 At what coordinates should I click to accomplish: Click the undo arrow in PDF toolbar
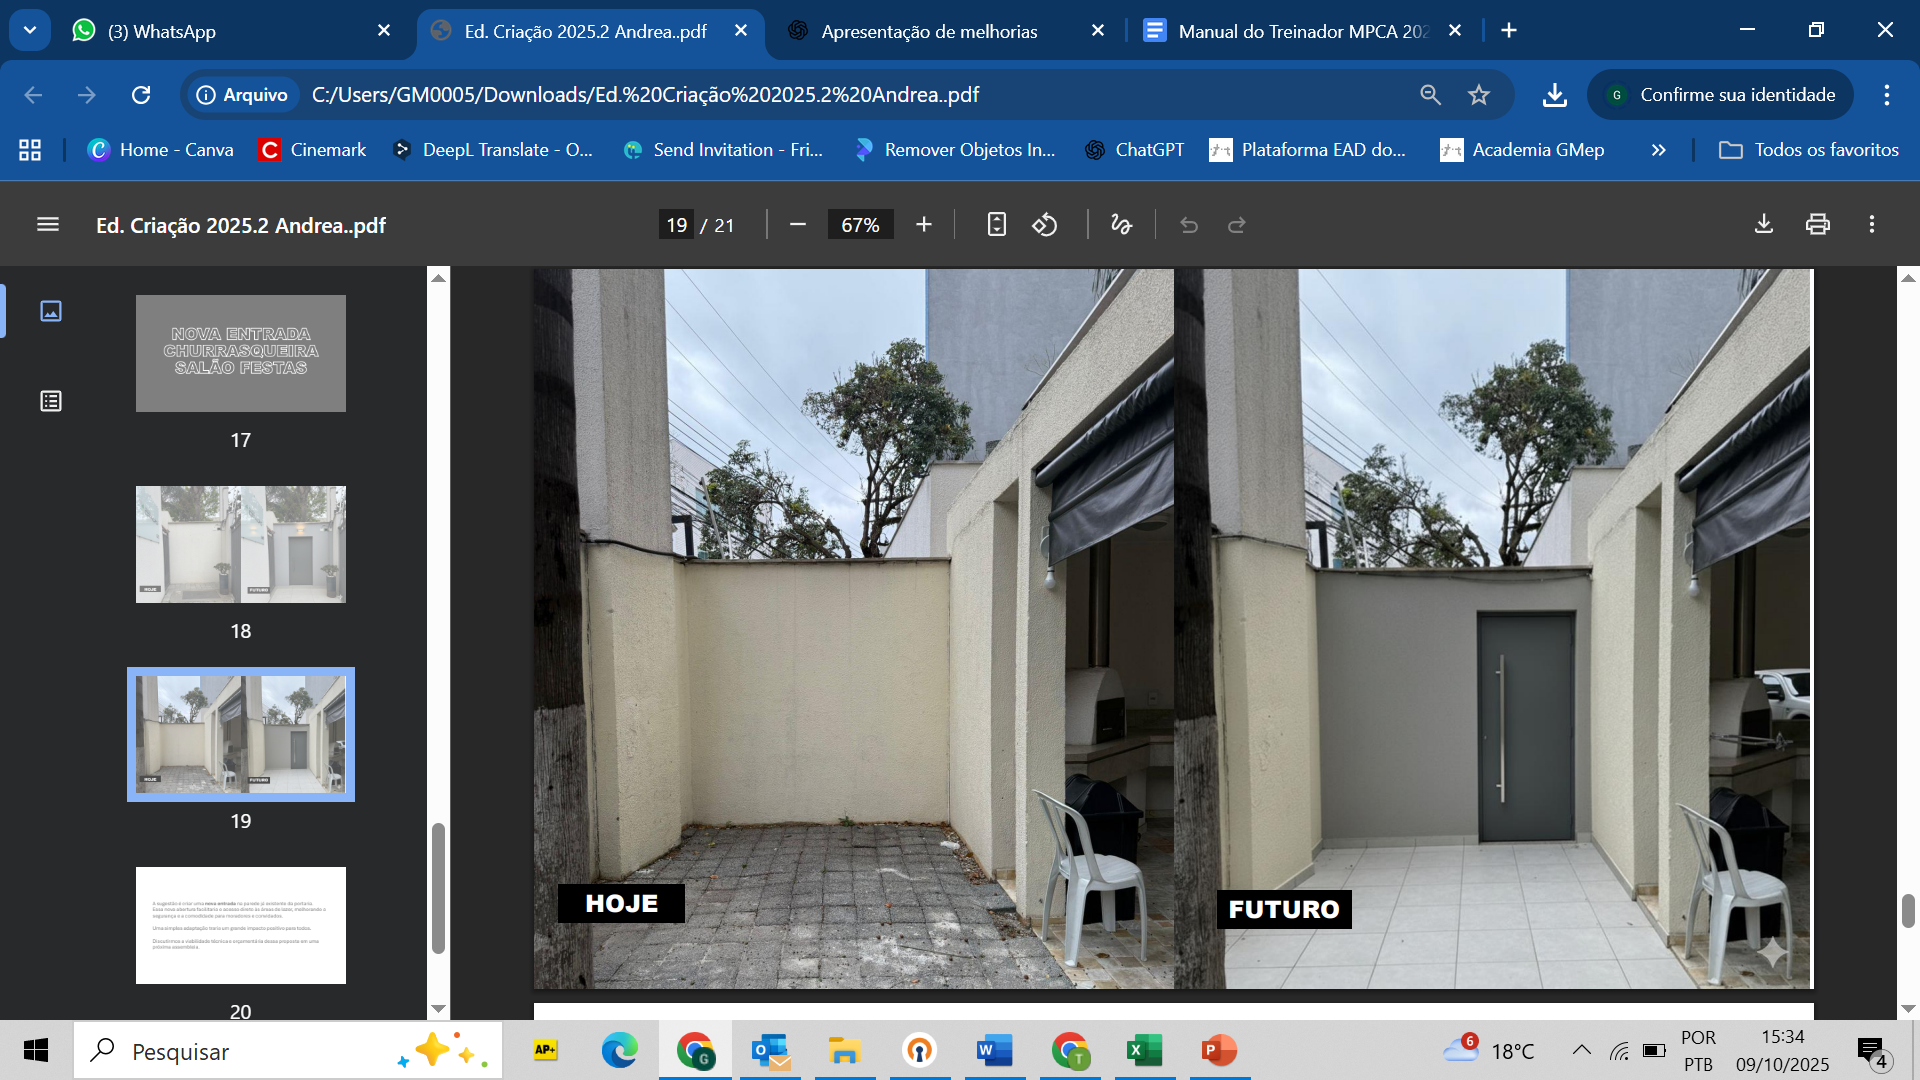pyautogui.click(x=1189, y=225)
